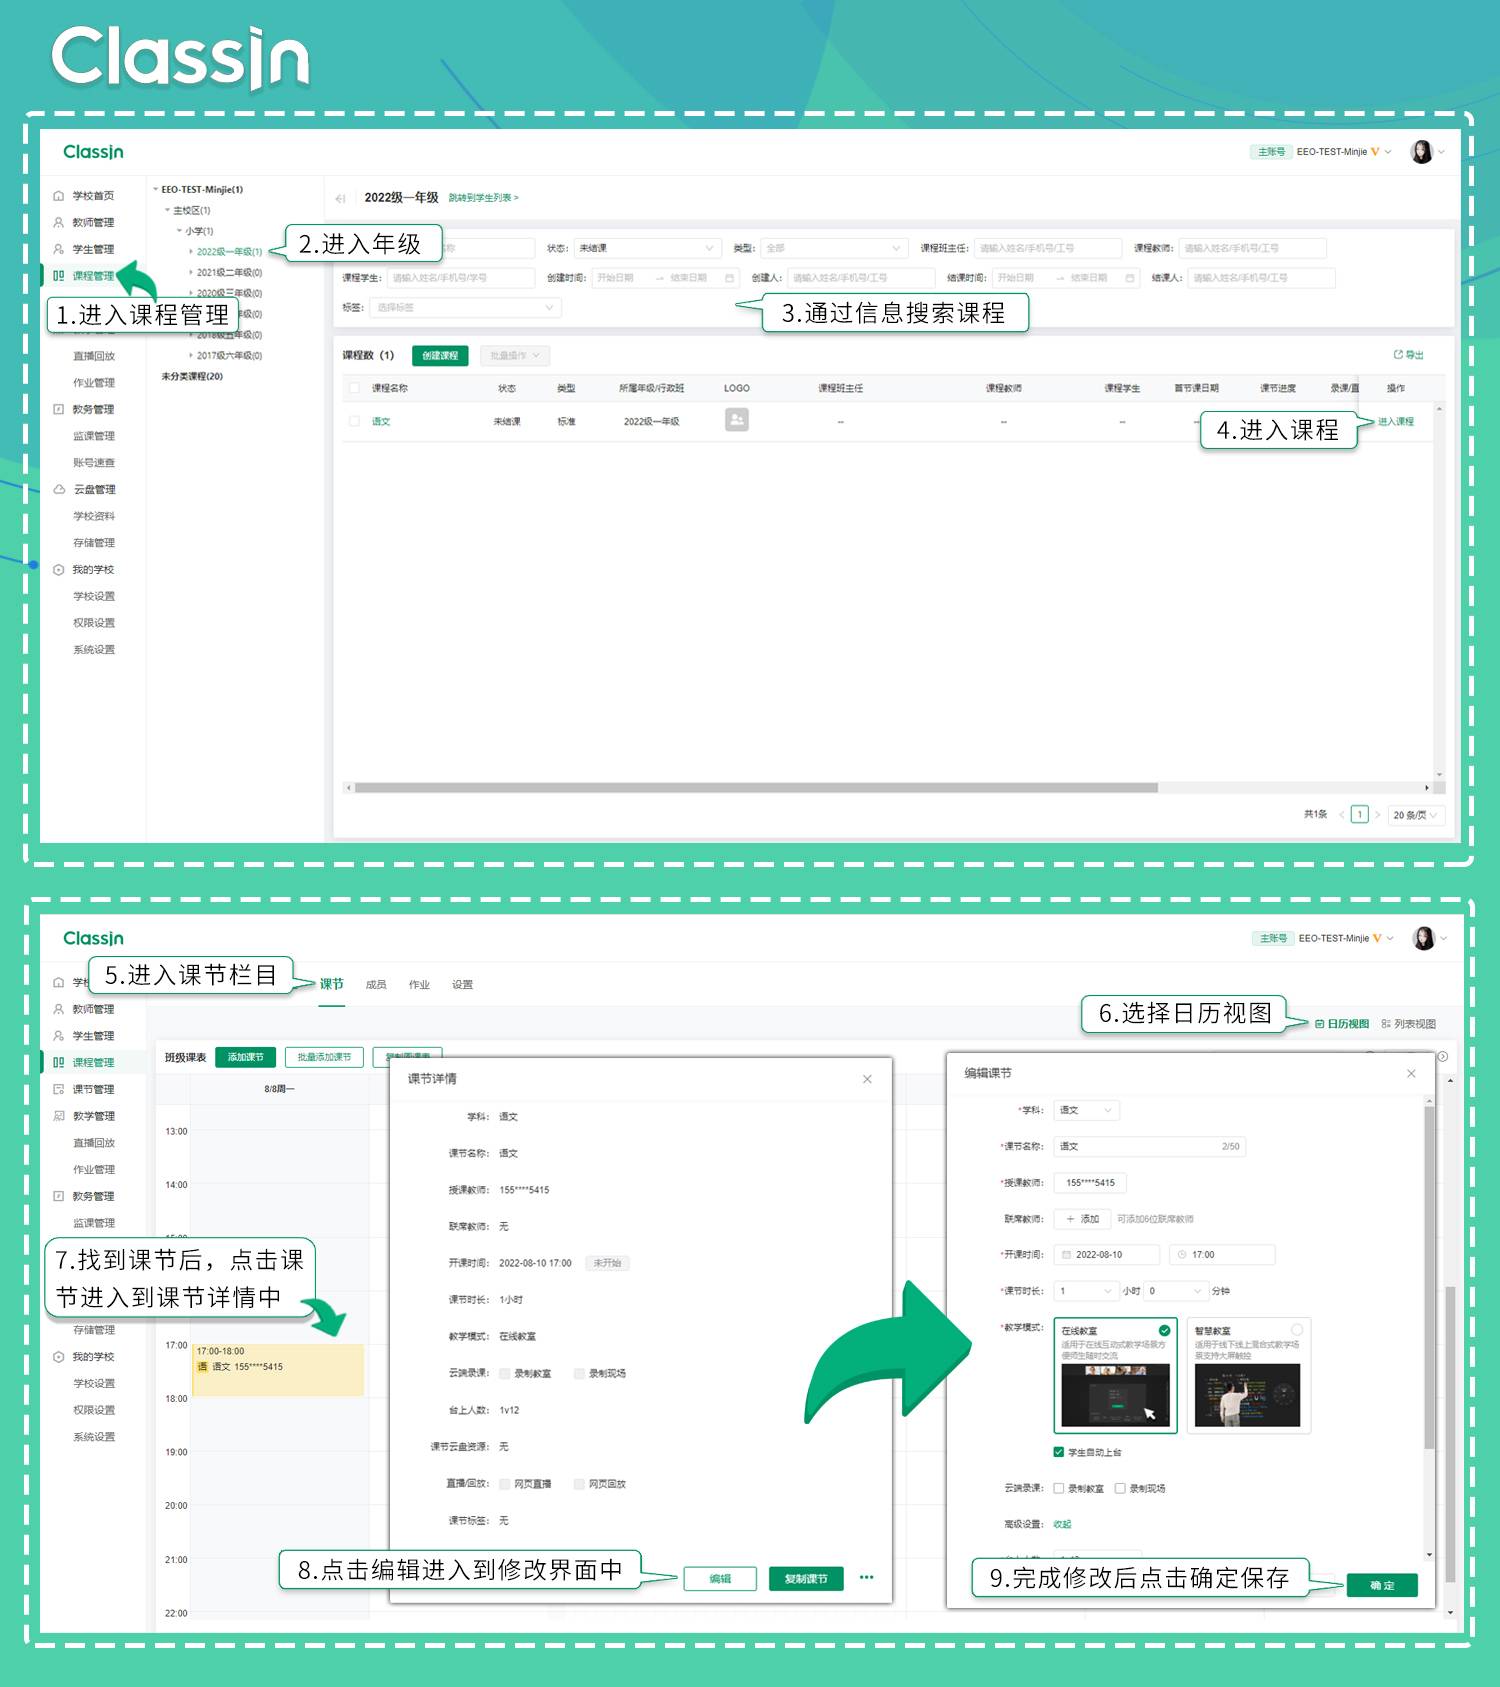
Task: Tick the checkbox of the 语文 course row
Action: (354, 421)
